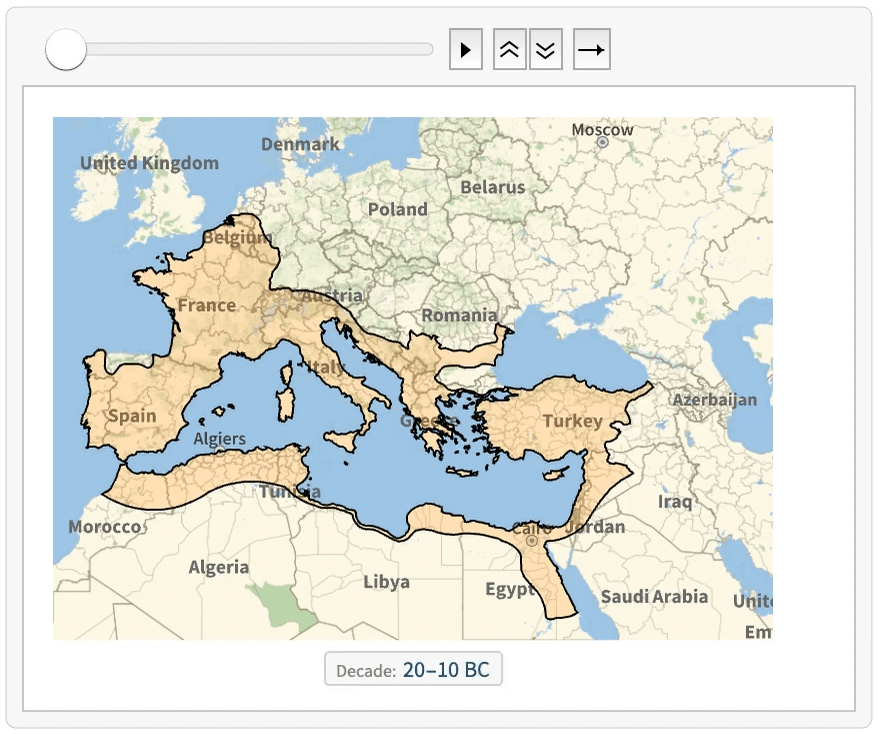The width and height of the screenshot is (880, 734).
Task: Click the Iraq label on the map
Action: pyautogui.click(x=675, y=501)
